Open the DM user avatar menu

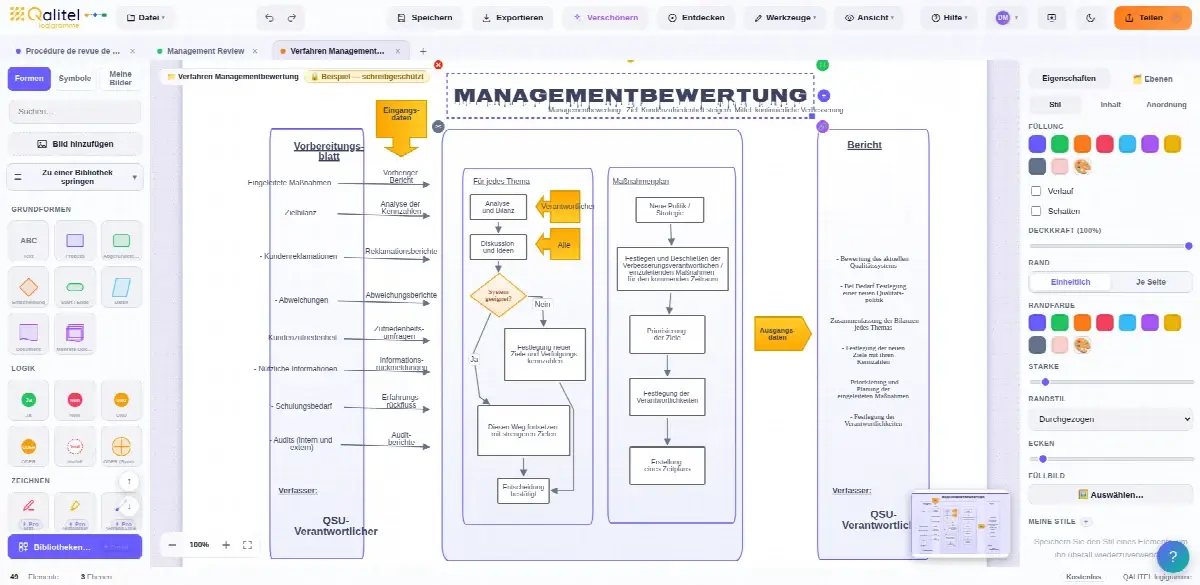coord(1007,18)
